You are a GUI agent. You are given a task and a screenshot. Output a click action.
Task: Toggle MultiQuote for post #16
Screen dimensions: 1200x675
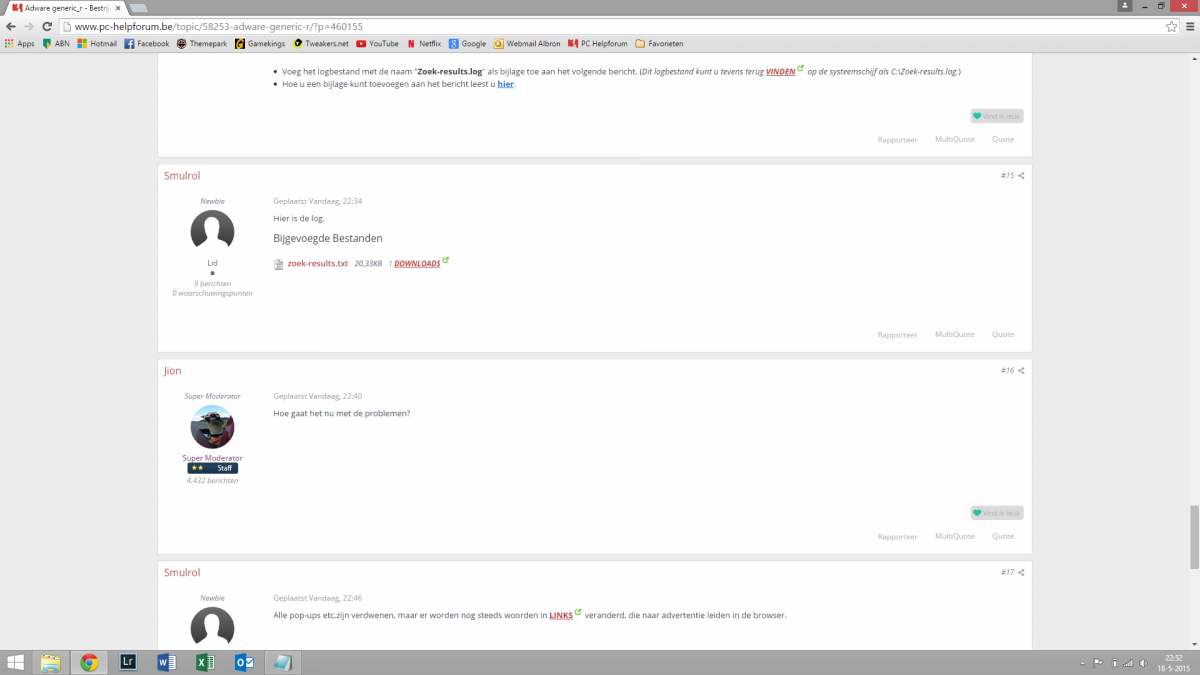(955, 537)
